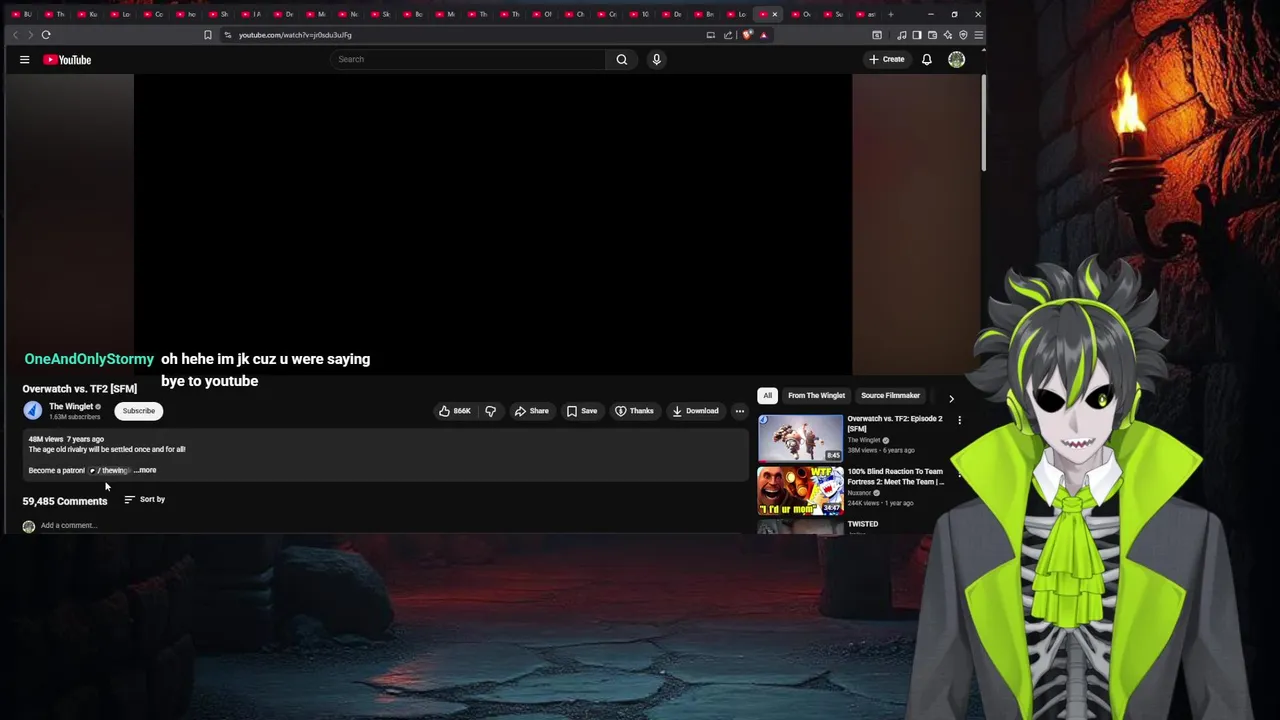The width and height of the screenshot is (1280, 720).
Task: Open Brave wallet icon in toolbar
Action: (932, 35)
